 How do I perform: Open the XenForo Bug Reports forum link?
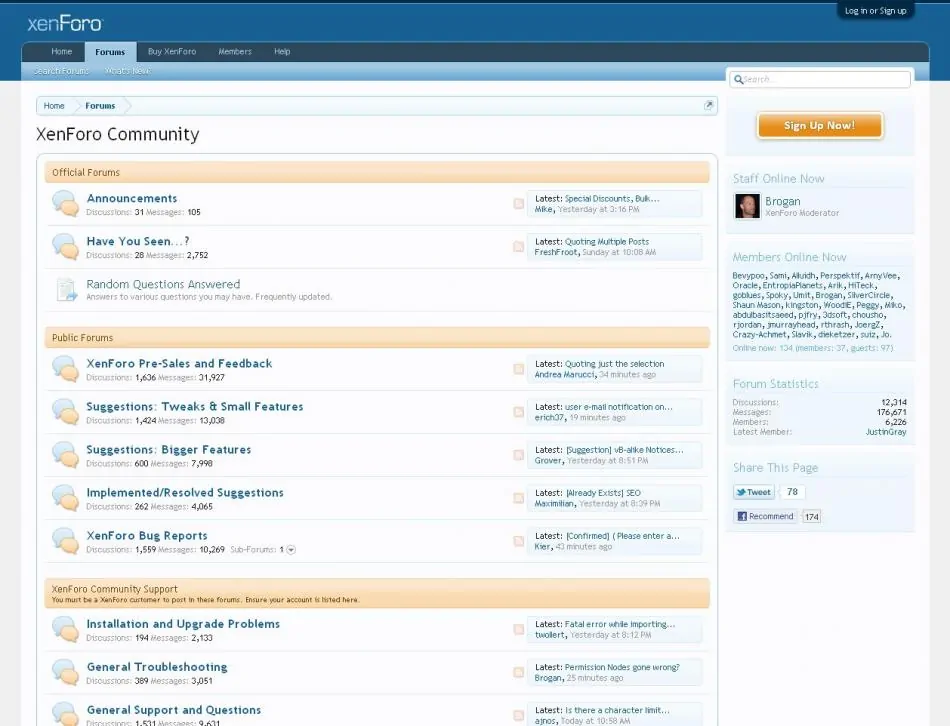[x=147, y=536]
